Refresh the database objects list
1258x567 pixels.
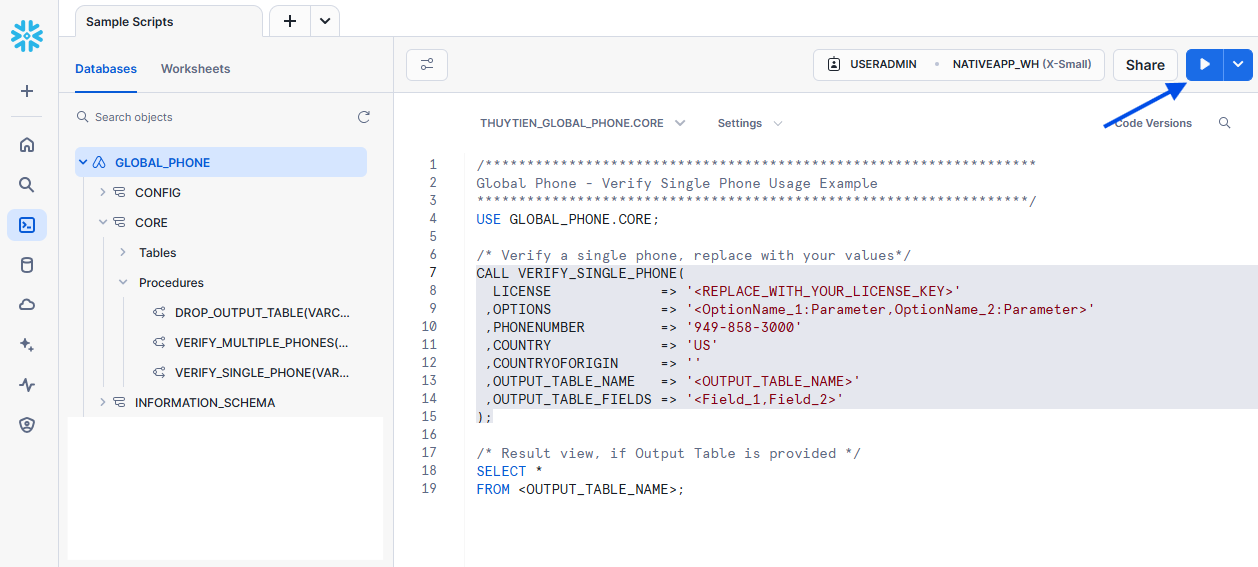click(x=364, y=117)
